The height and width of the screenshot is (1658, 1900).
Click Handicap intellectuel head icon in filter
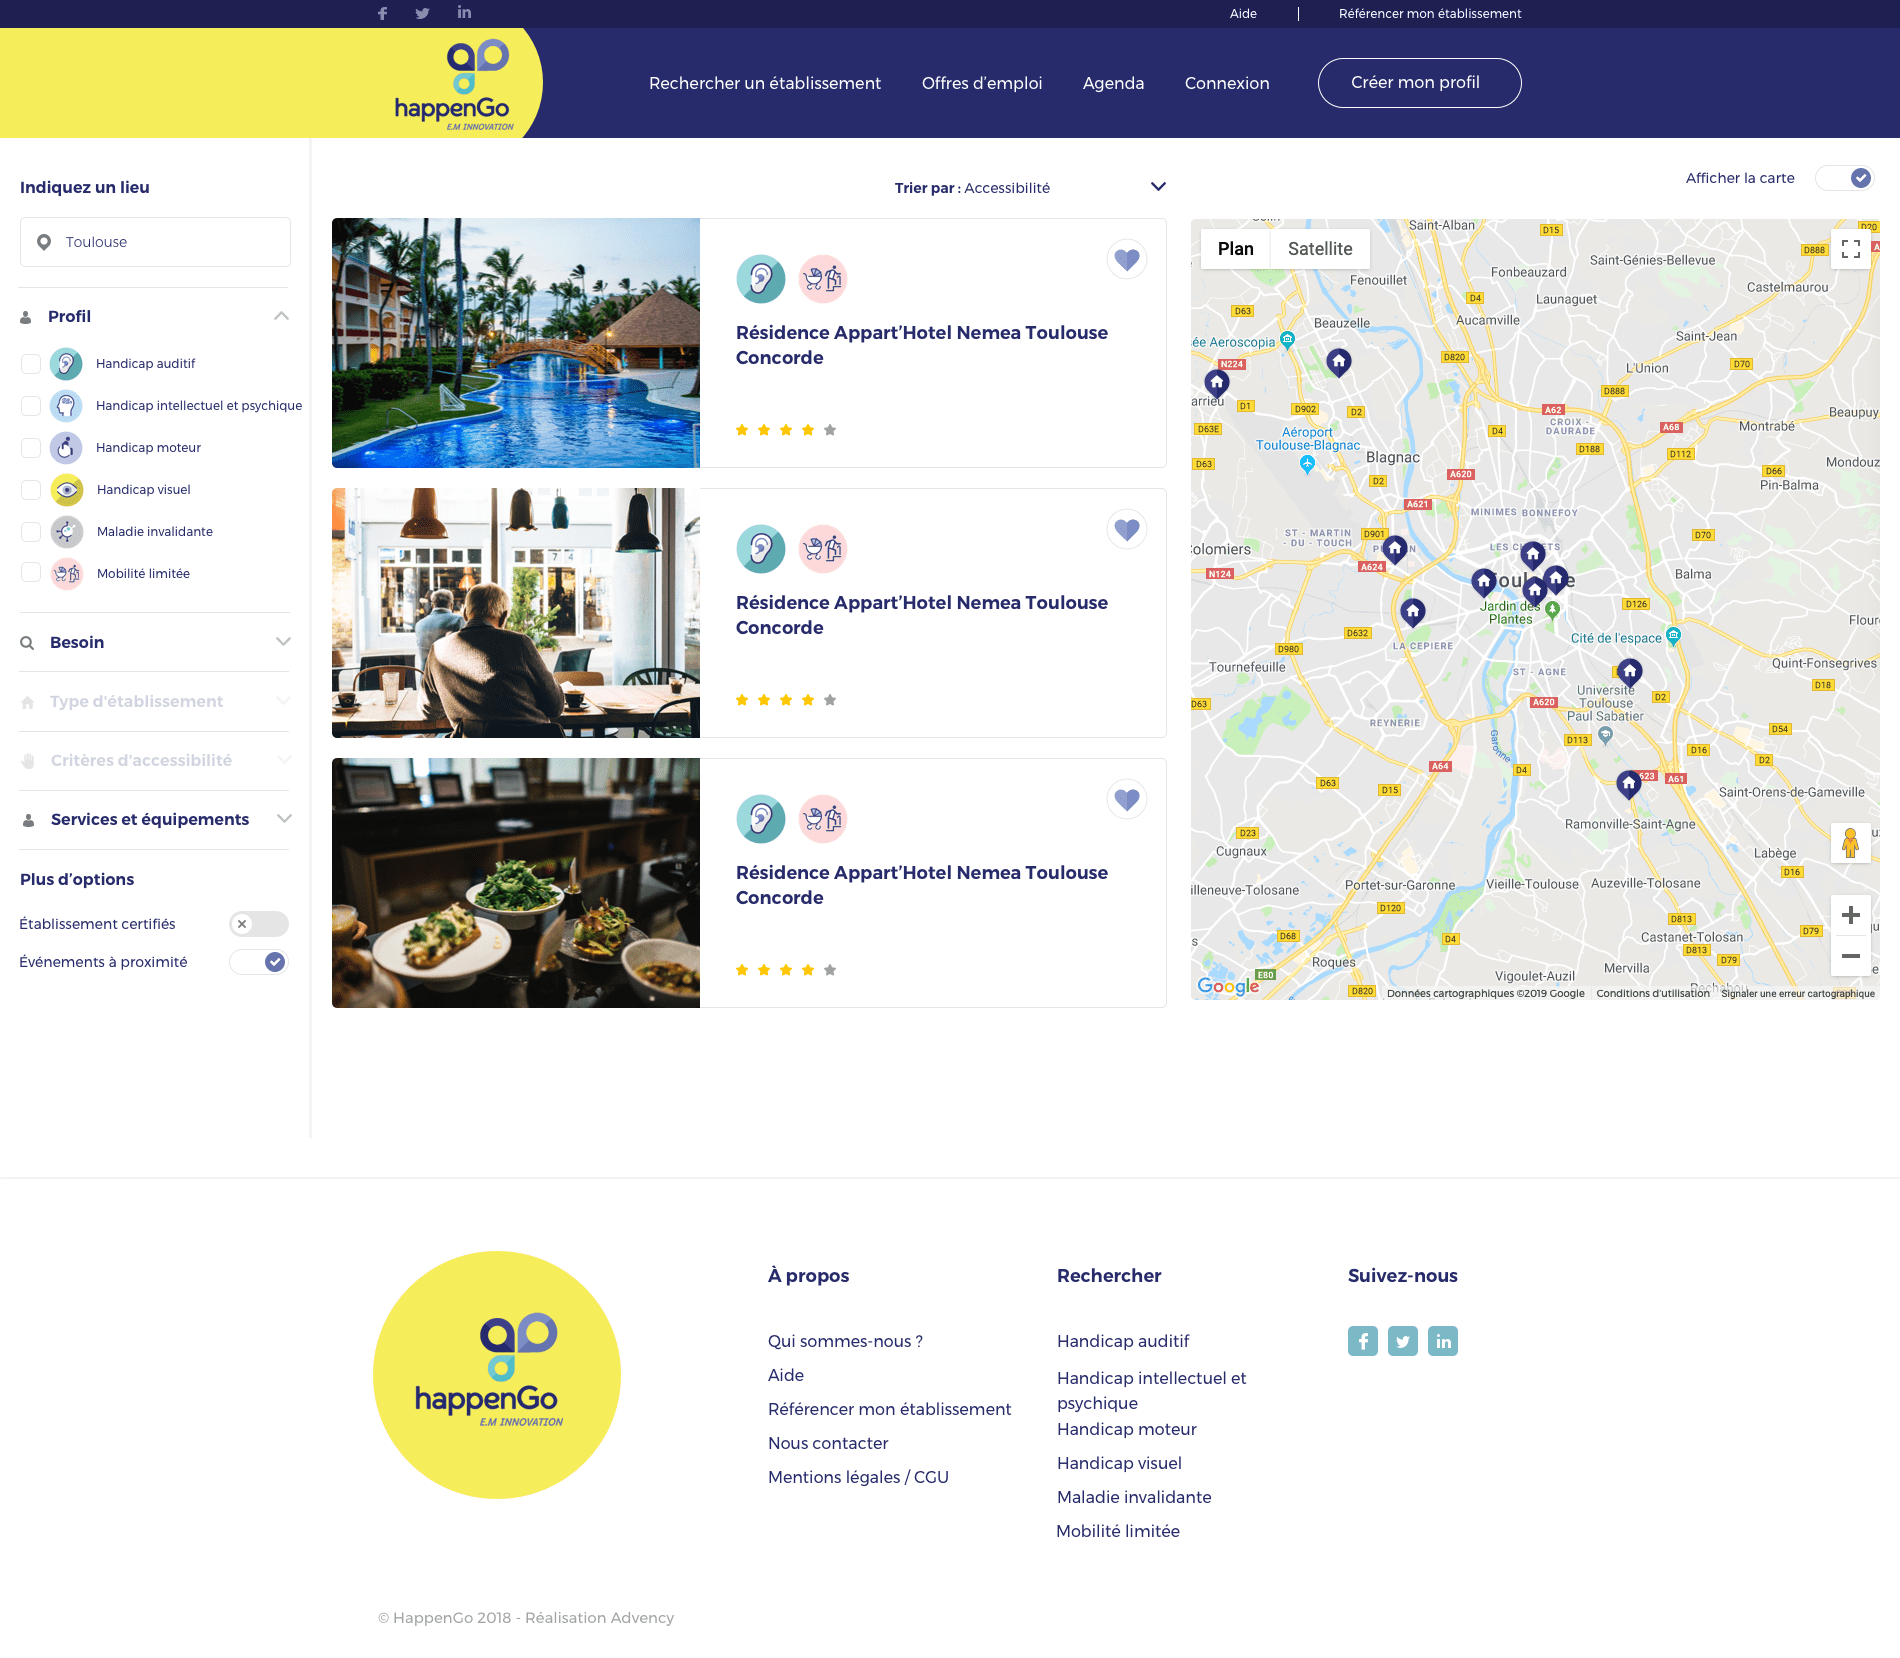(x=66, y=406)
